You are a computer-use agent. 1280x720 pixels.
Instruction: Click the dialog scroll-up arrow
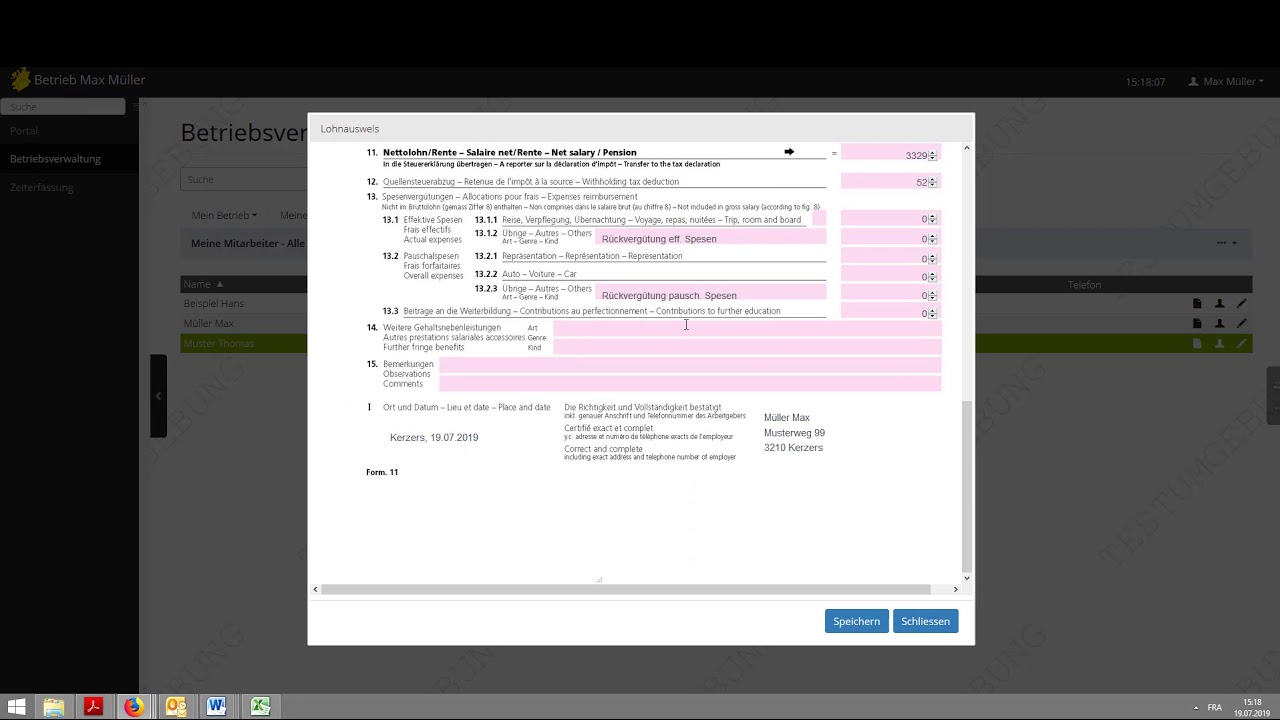tap(966, 148)
